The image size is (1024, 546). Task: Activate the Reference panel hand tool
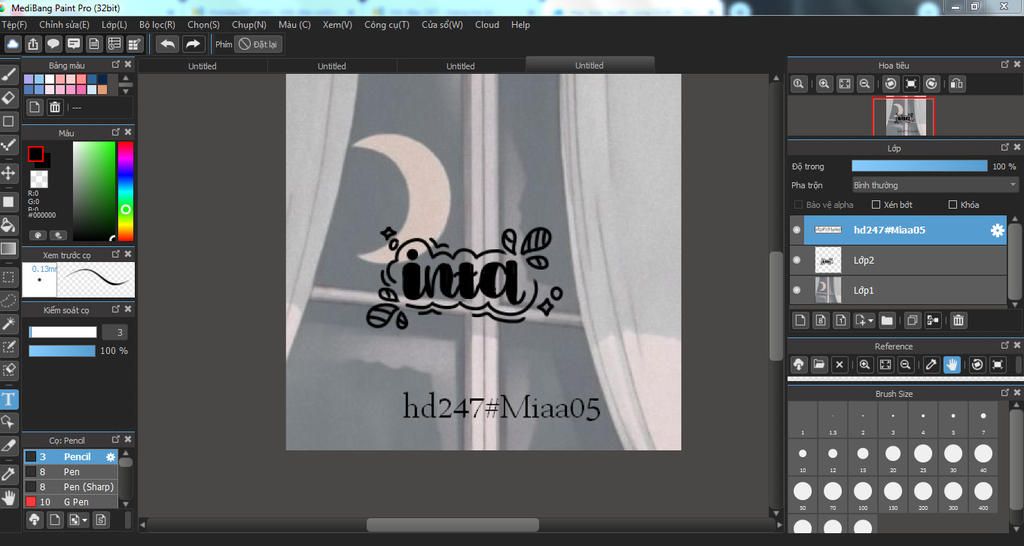point(952,364)
